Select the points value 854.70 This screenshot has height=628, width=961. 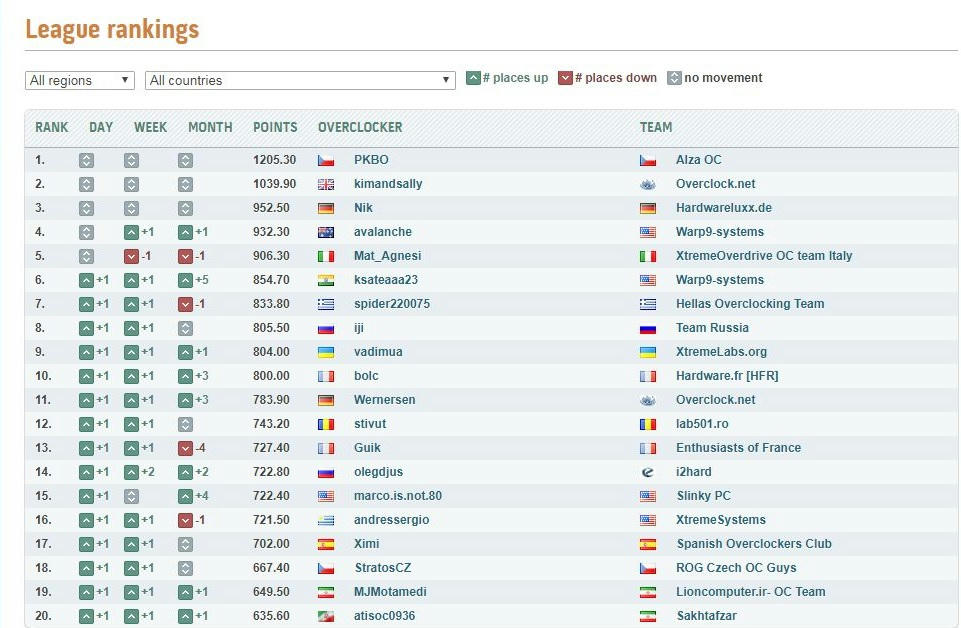(272, 280)
